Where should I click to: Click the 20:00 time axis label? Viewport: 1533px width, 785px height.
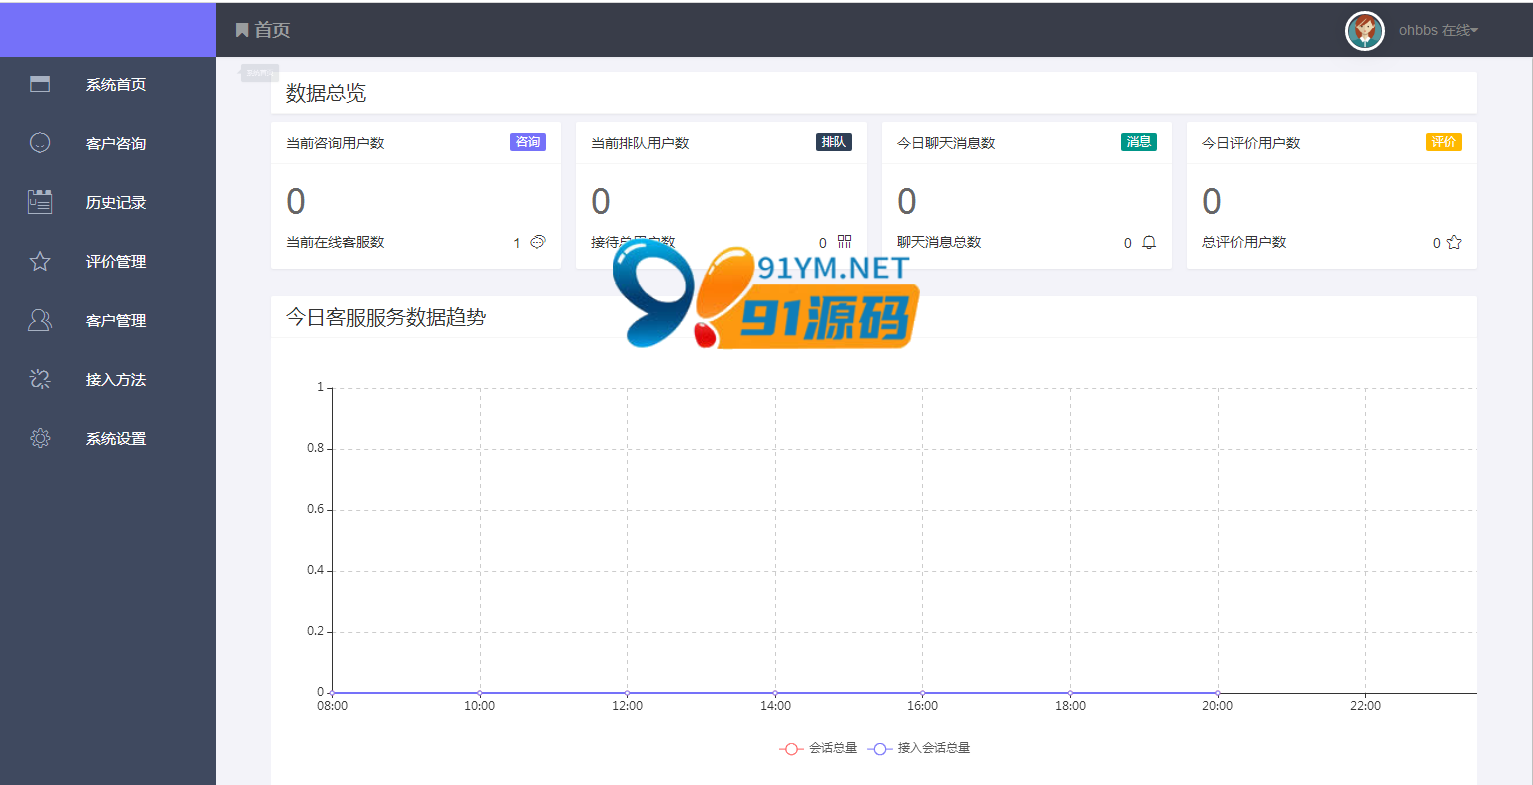1217,706
